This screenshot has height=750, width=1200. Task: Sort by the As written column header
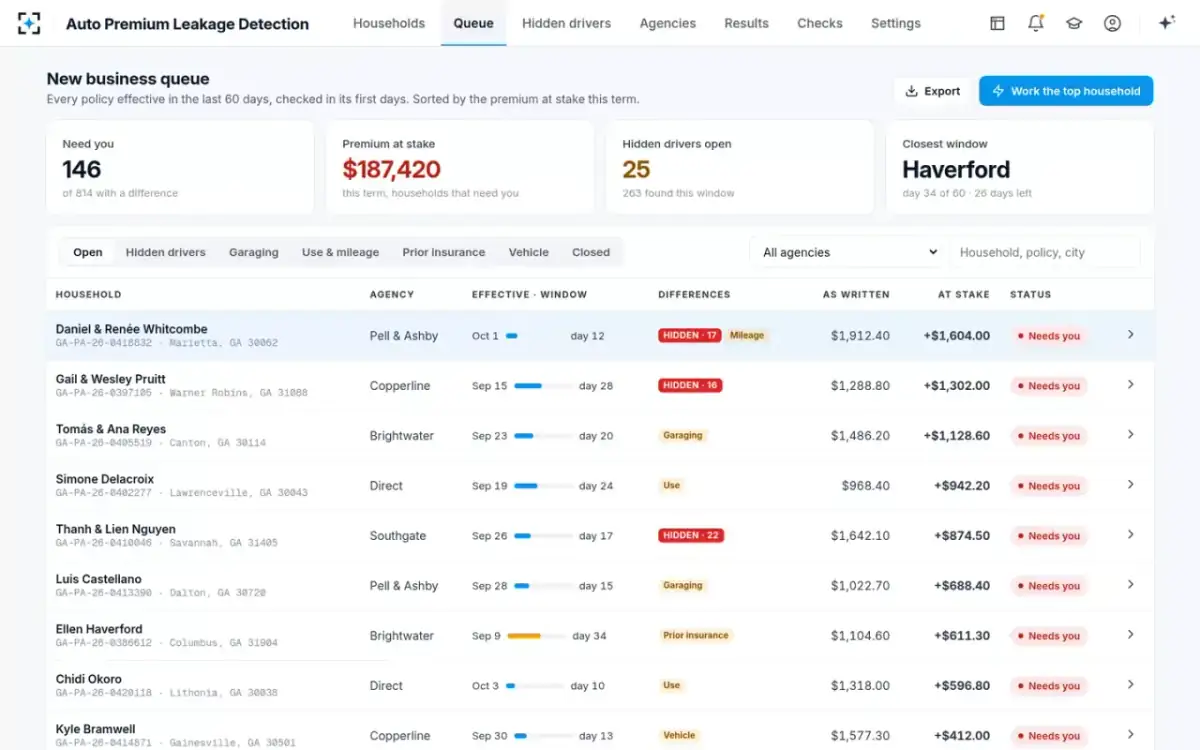point(856,295)
